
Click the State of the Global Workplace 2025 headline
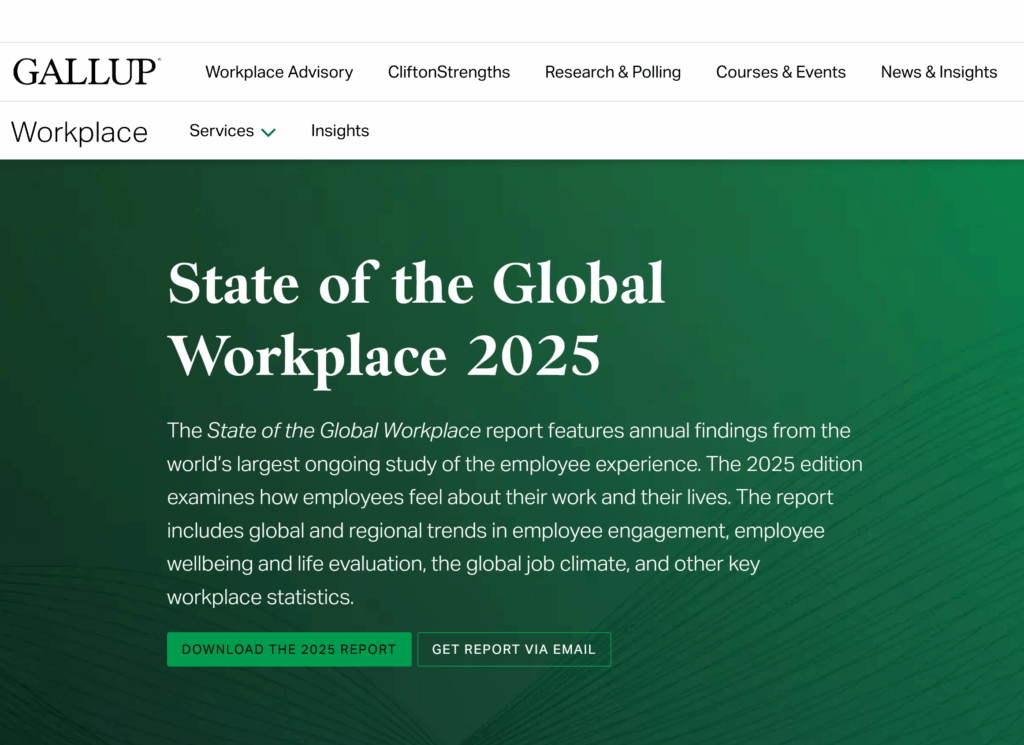pos(417,318)
